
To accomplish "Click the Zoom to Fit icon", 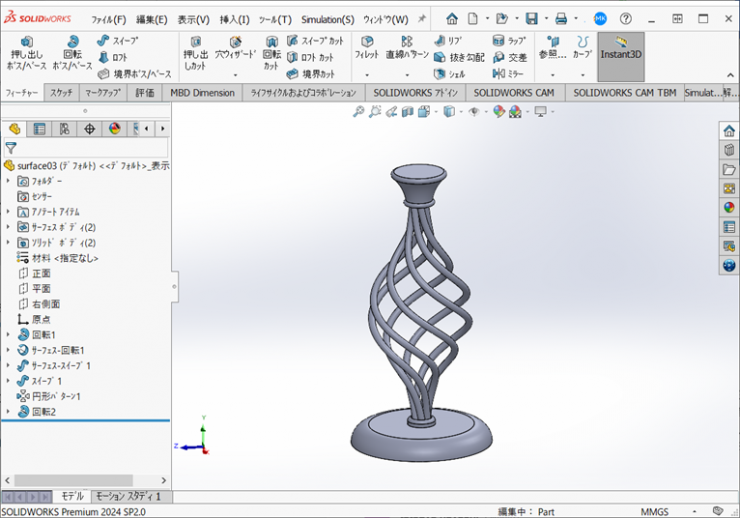I will pyautogui.click(x=358, y=112).
